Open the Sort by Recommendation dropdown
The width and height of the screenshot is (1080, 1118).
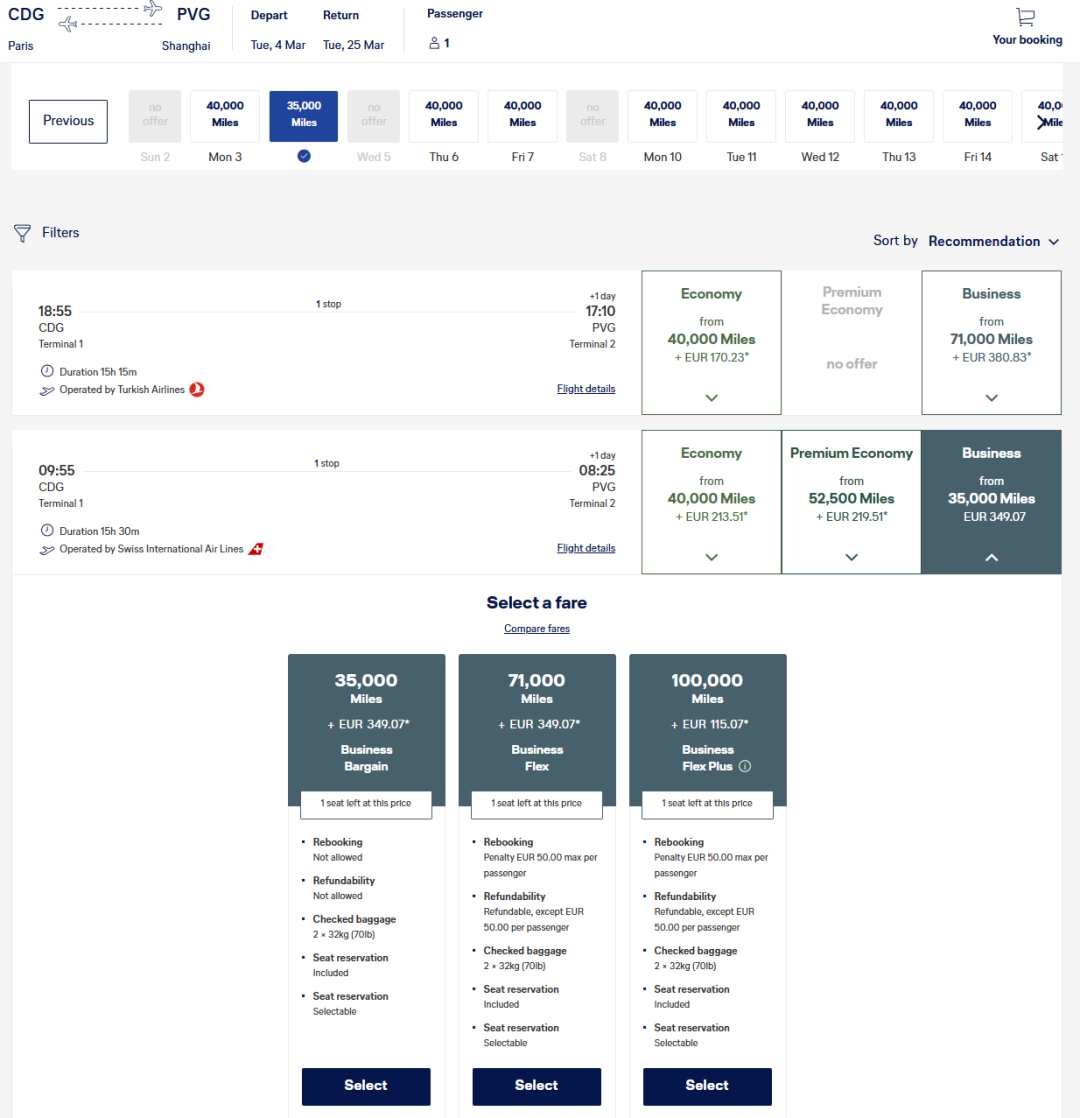click(993, 241)
